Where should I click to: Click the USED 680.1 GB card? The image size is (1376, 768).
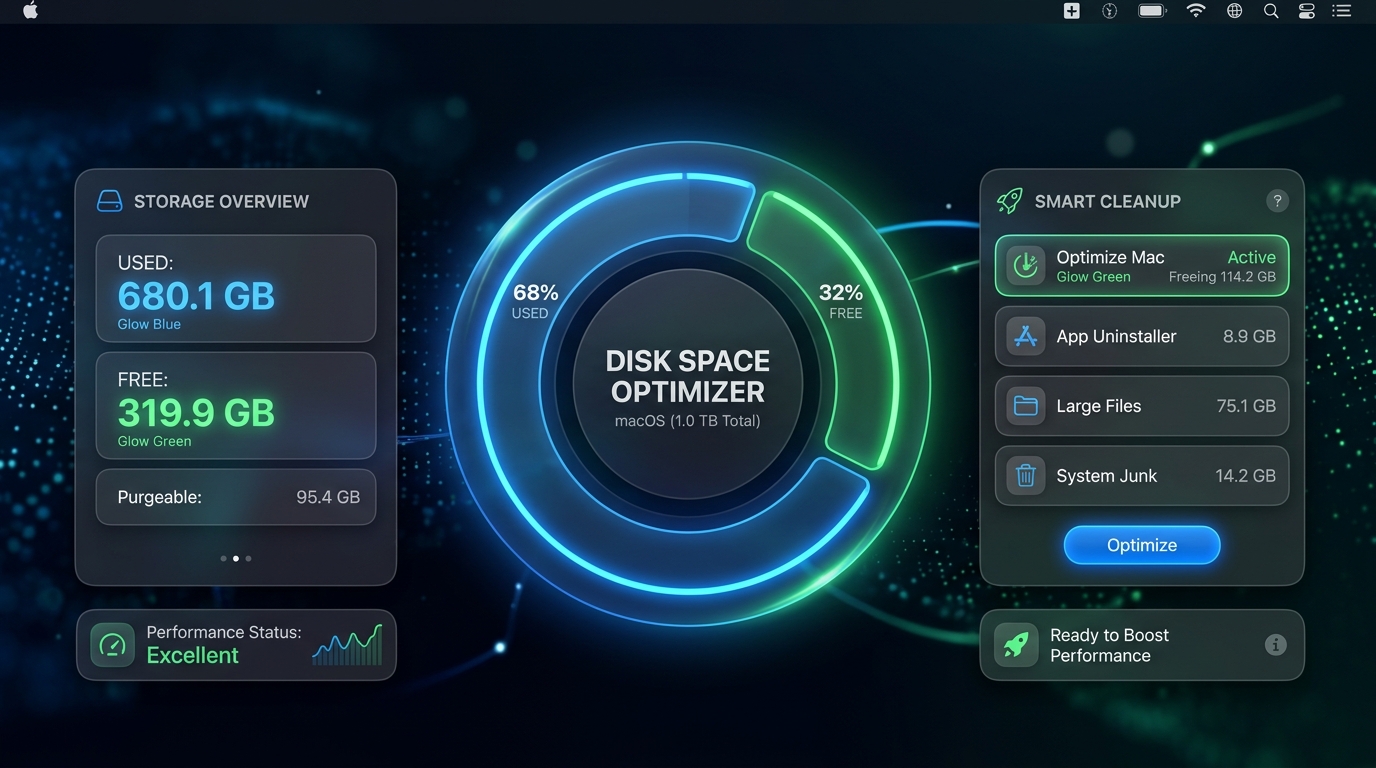[236, 289]
